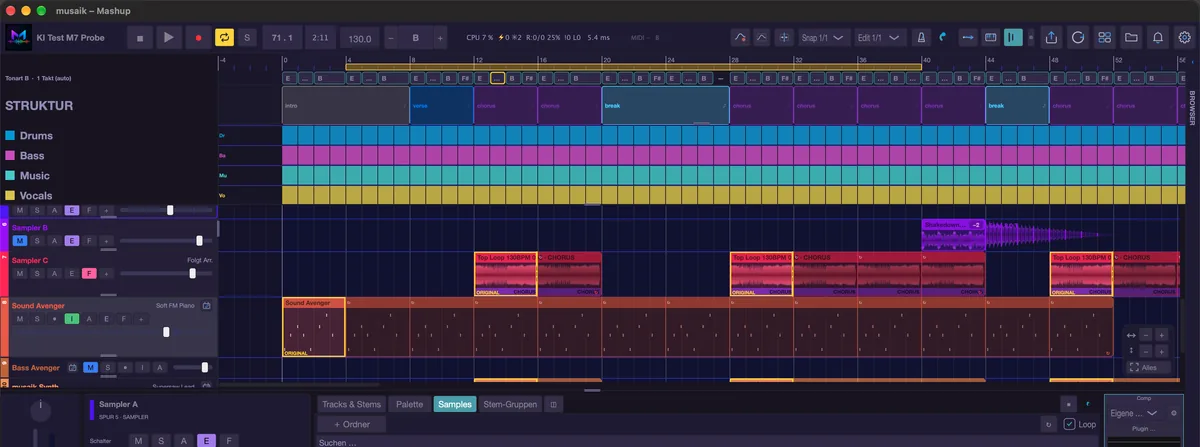
Task: Select the automation curve with red dot tool
Action: (x=740, y=38)
